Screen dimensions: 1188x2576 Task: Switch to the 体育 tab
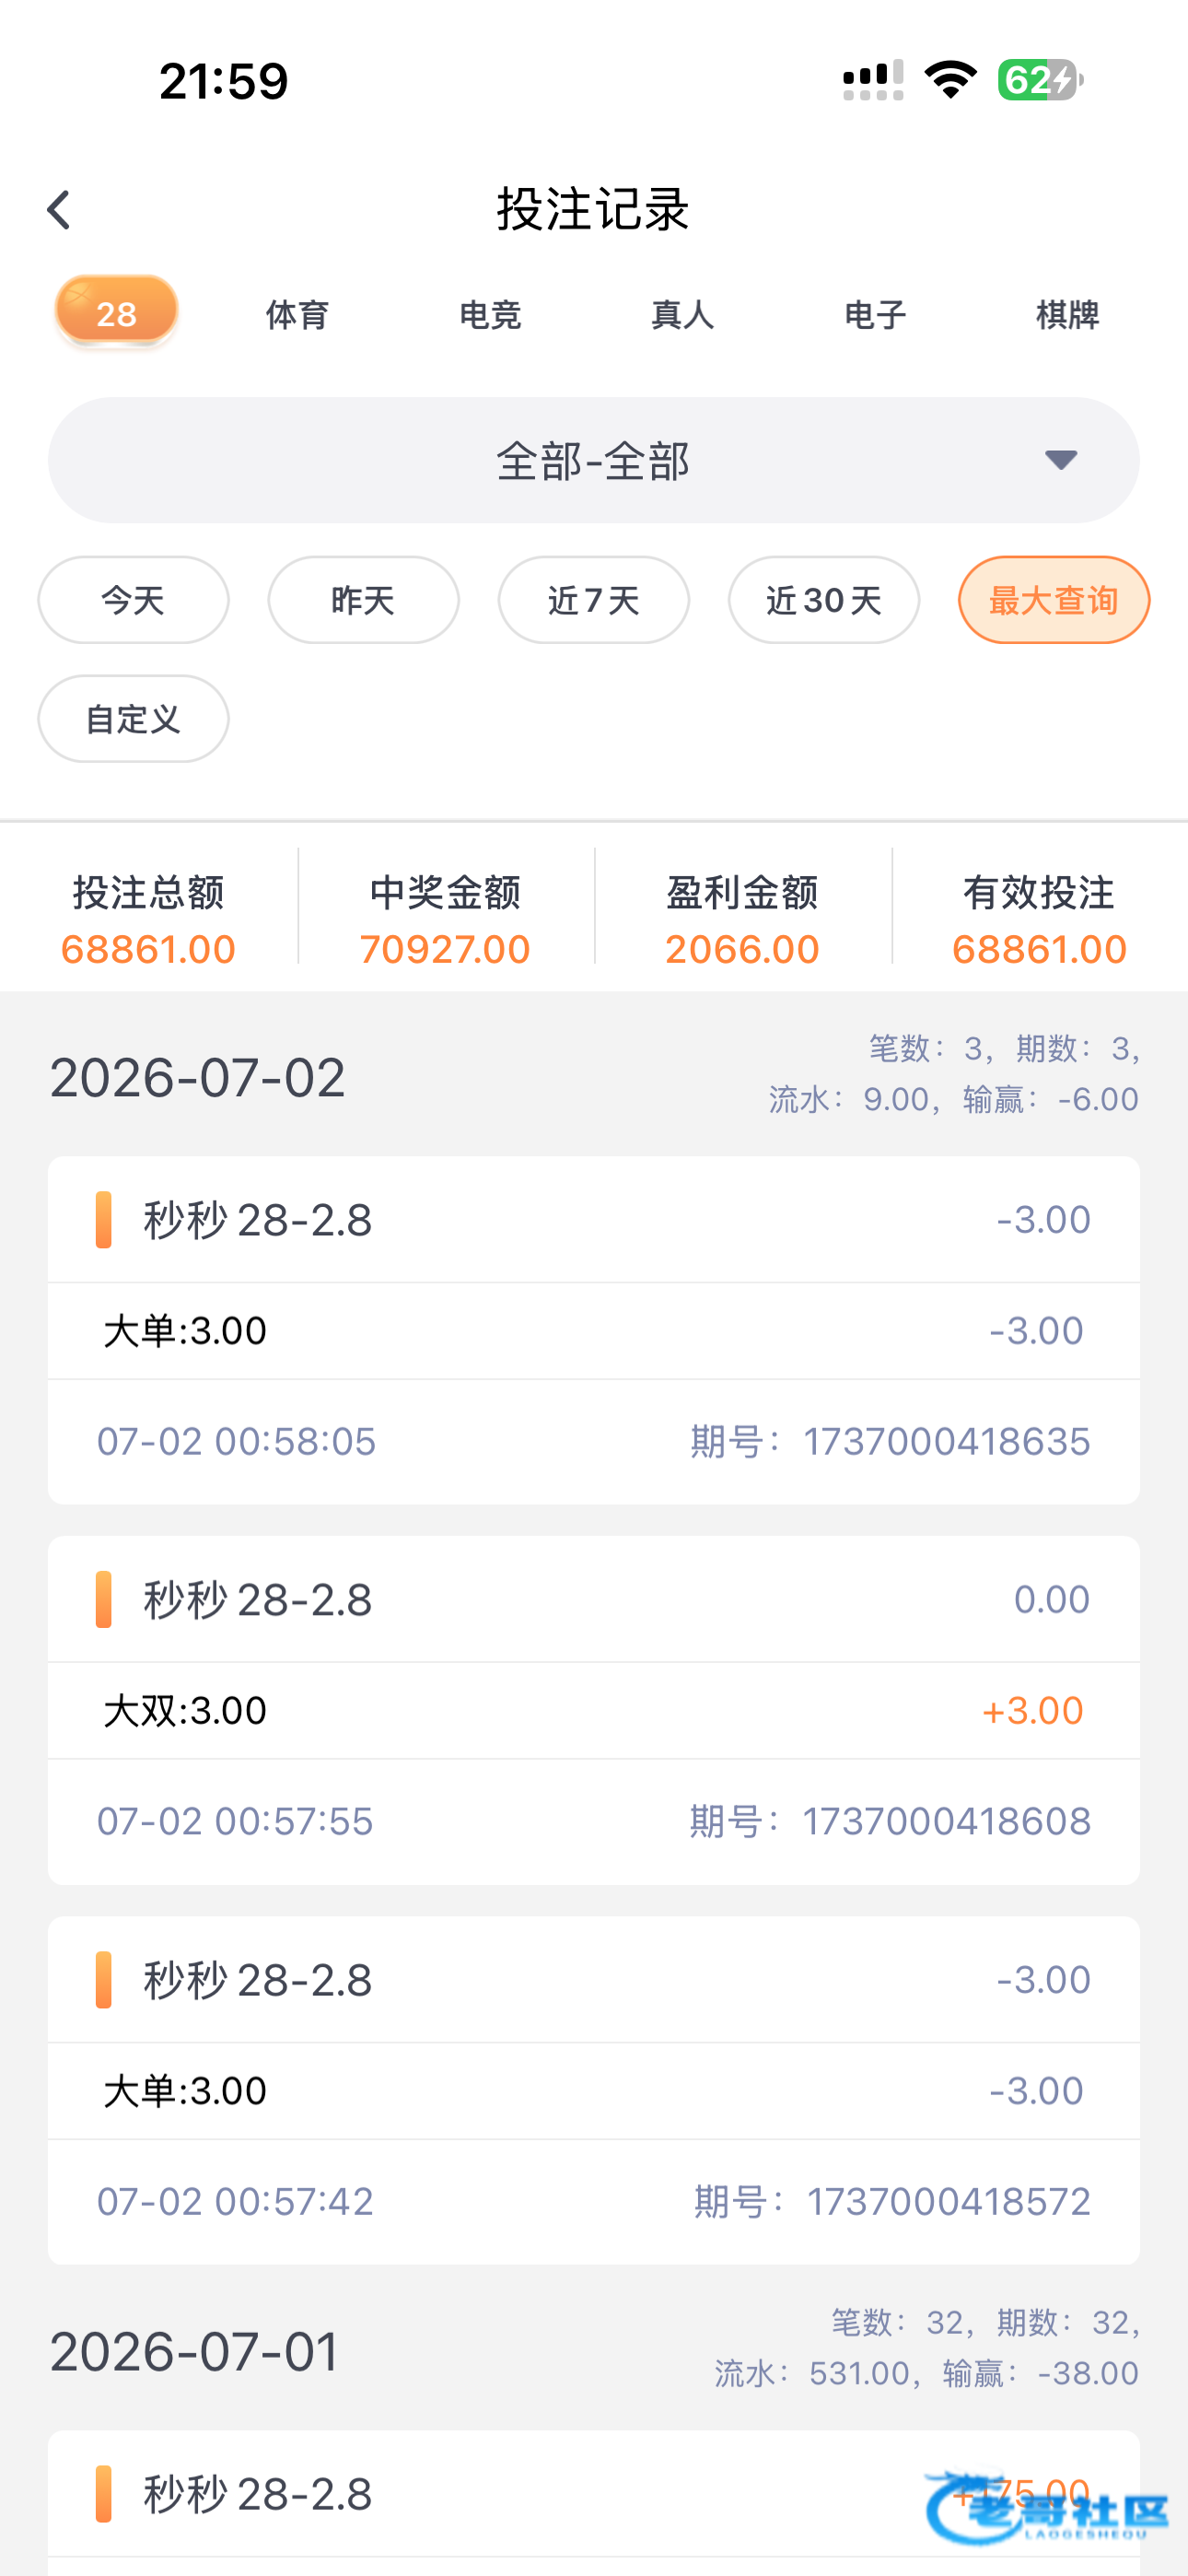tap(297, 315)
